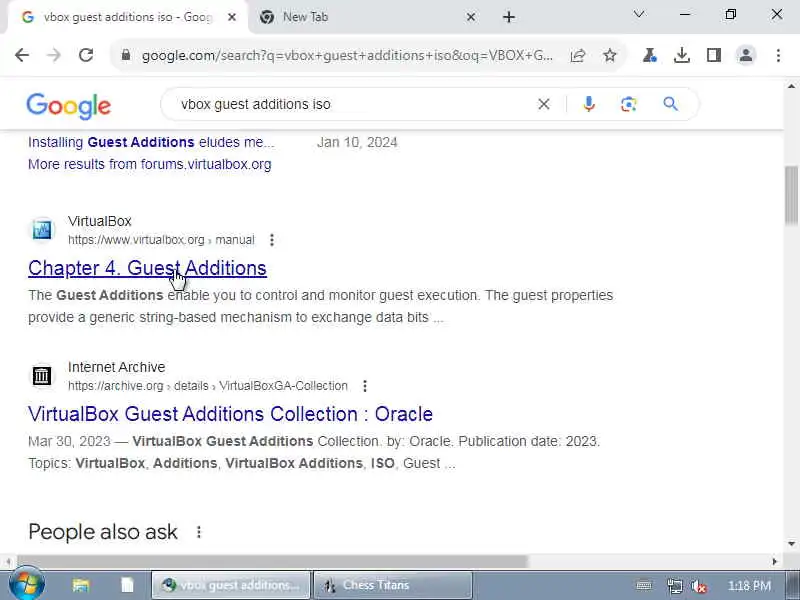The height and width of the screenshot is (600, 800).
Task: Start voice search with microphone icon
Action: tap(589, 104)
